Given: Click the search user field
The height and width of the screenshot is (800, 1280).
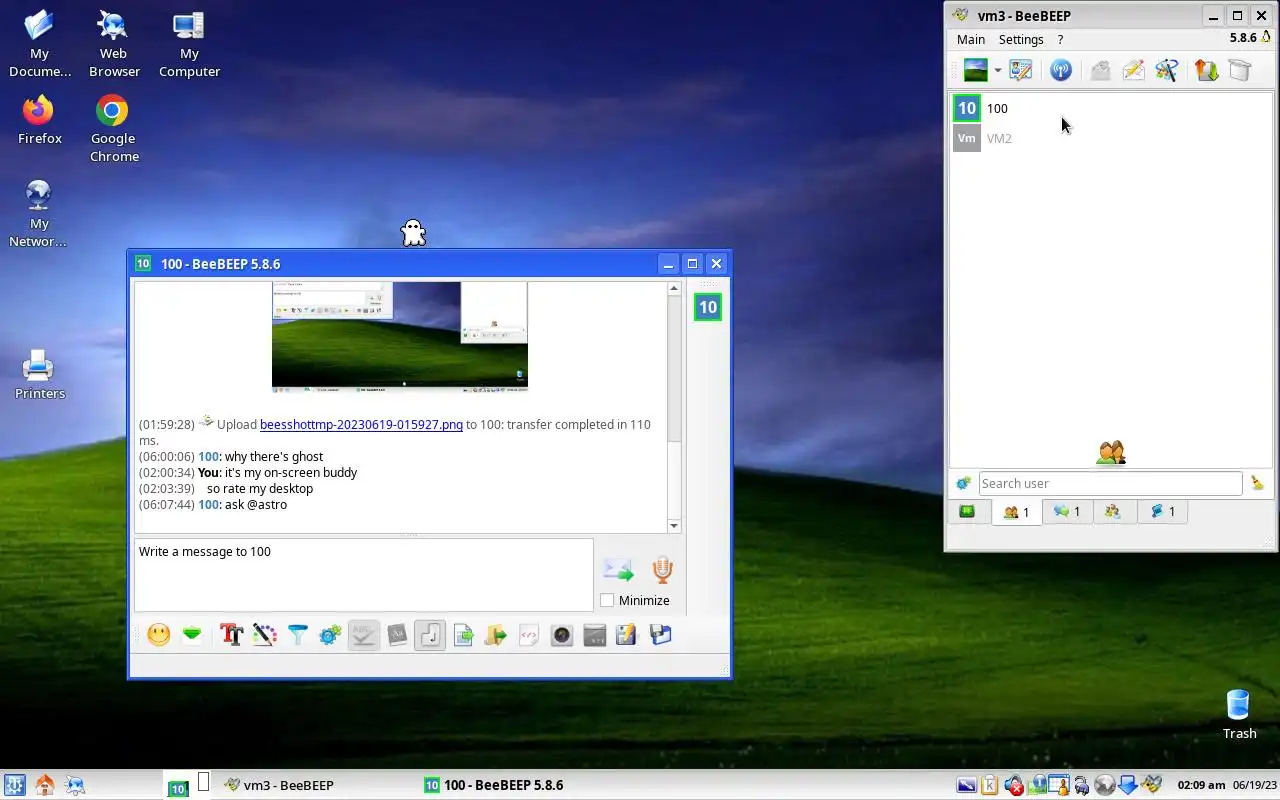Looking at the screenshot, I should 1110,483.
